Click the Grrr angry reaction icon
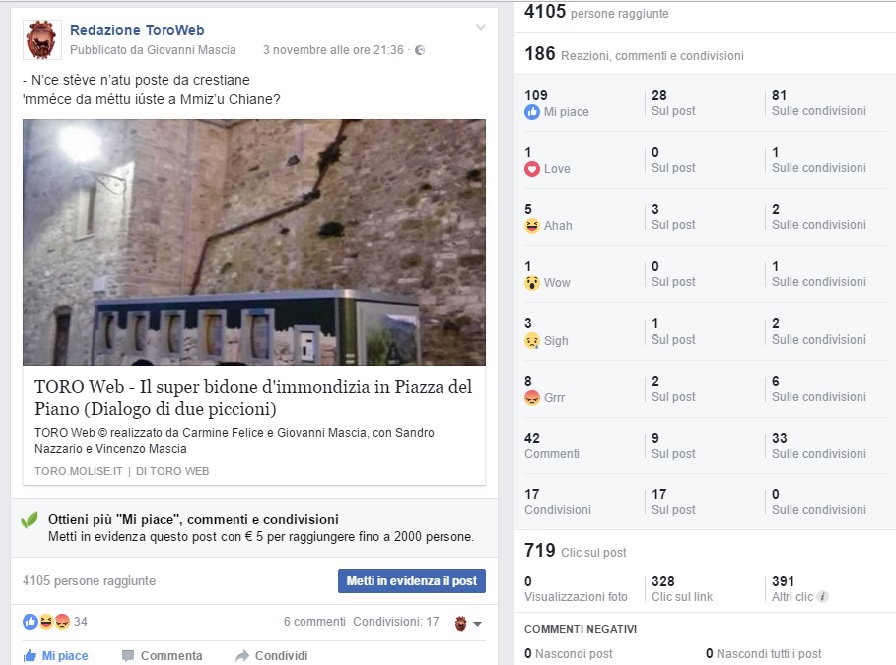The image size is (896, 665). coord(531,398)
